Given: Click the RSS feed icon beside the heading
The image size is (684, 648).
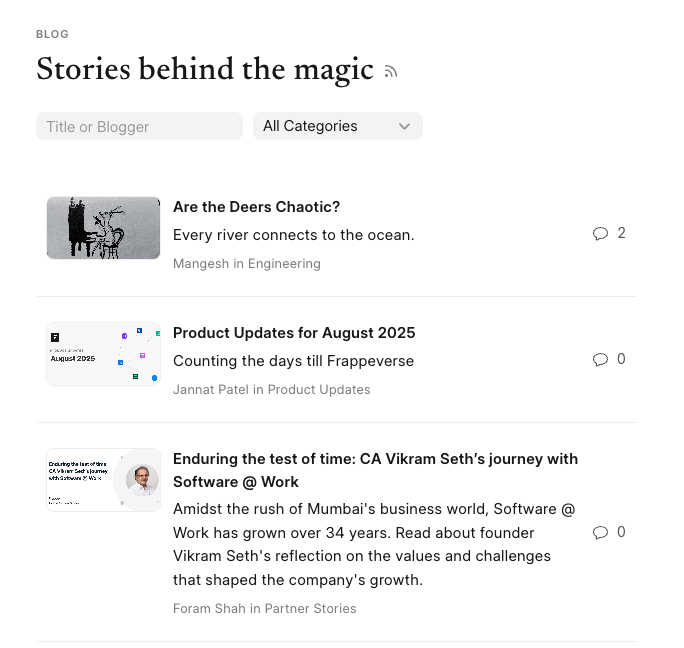Looking at the screenshot, I should pos(391,72).
